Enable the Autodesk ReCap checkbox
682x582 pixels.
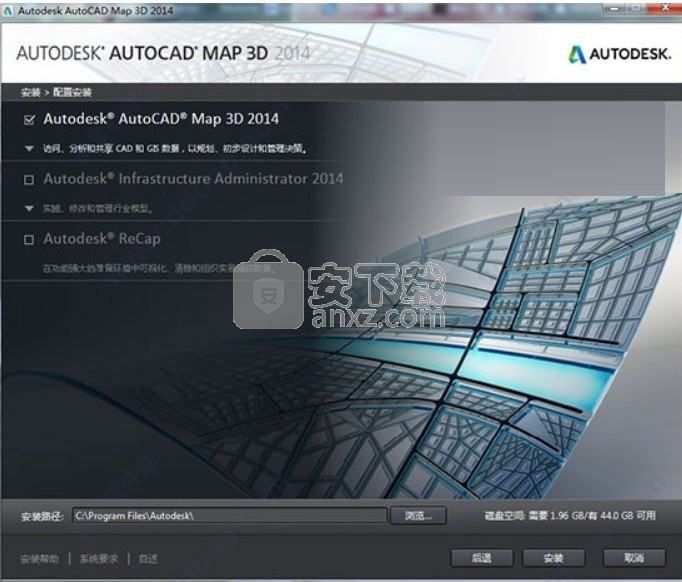click(29, 240)
